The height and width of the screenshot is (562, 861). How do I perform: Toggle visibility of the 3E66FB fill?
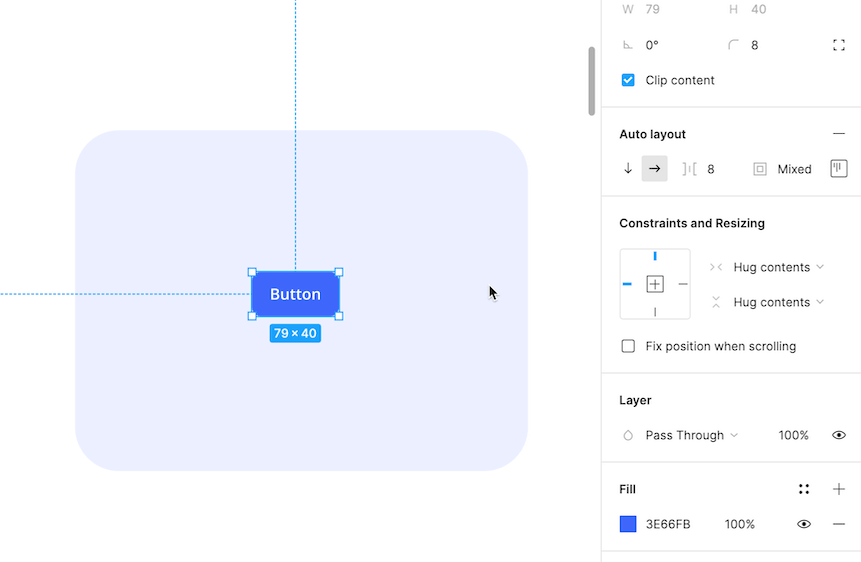pyautogui.click(x=804, y=524)
